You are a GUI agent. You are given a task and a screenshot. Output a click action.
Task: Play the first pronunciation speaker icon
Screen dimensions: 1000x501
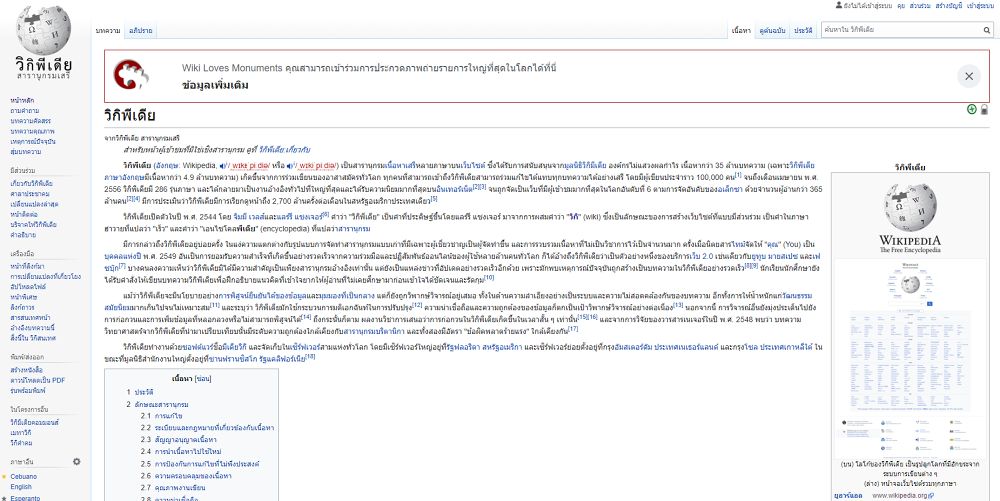[223, 165]
